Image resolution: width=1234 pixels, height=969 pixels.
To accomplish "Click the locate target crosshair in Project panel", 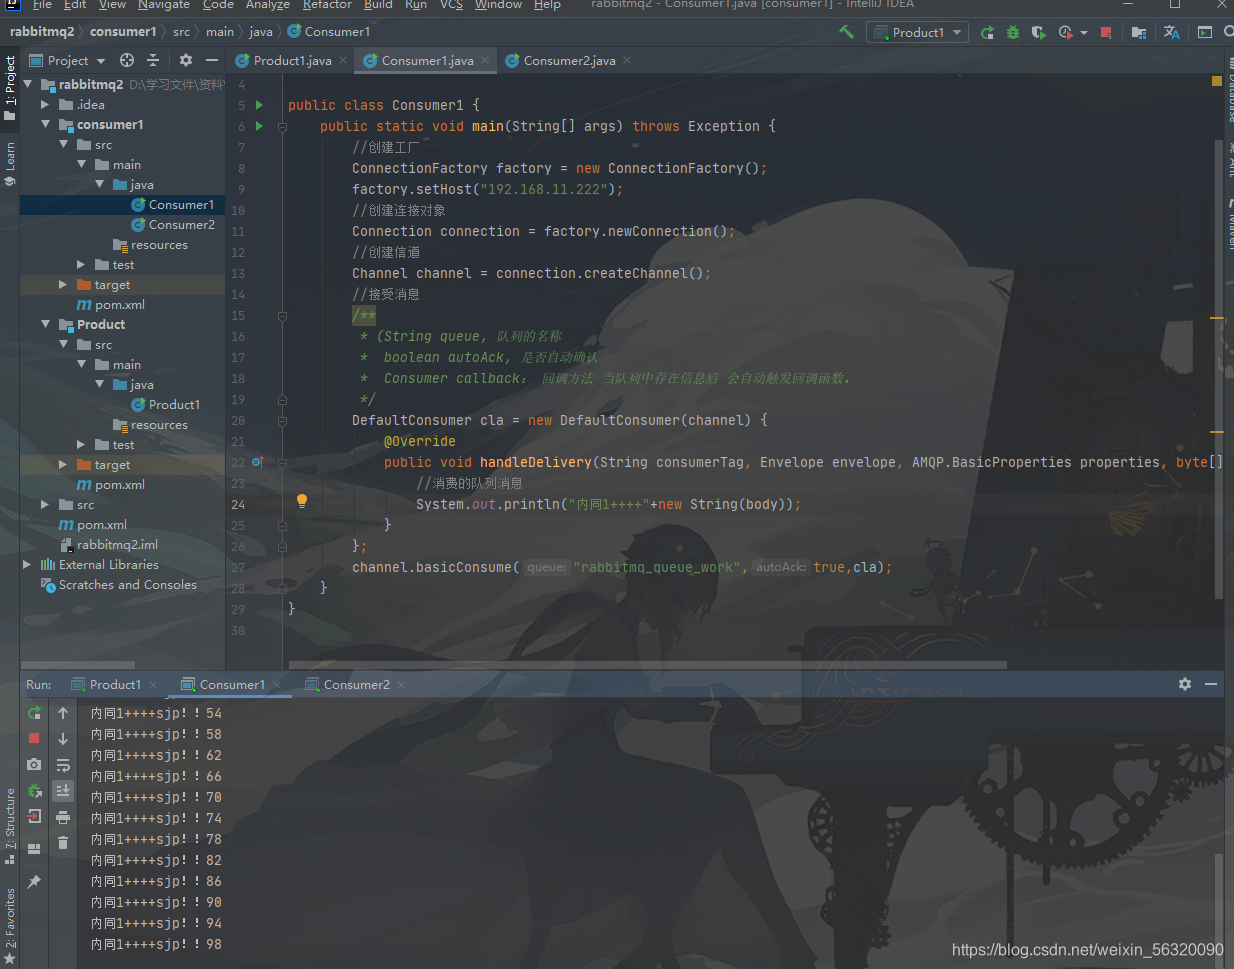I will pos(127,60).
